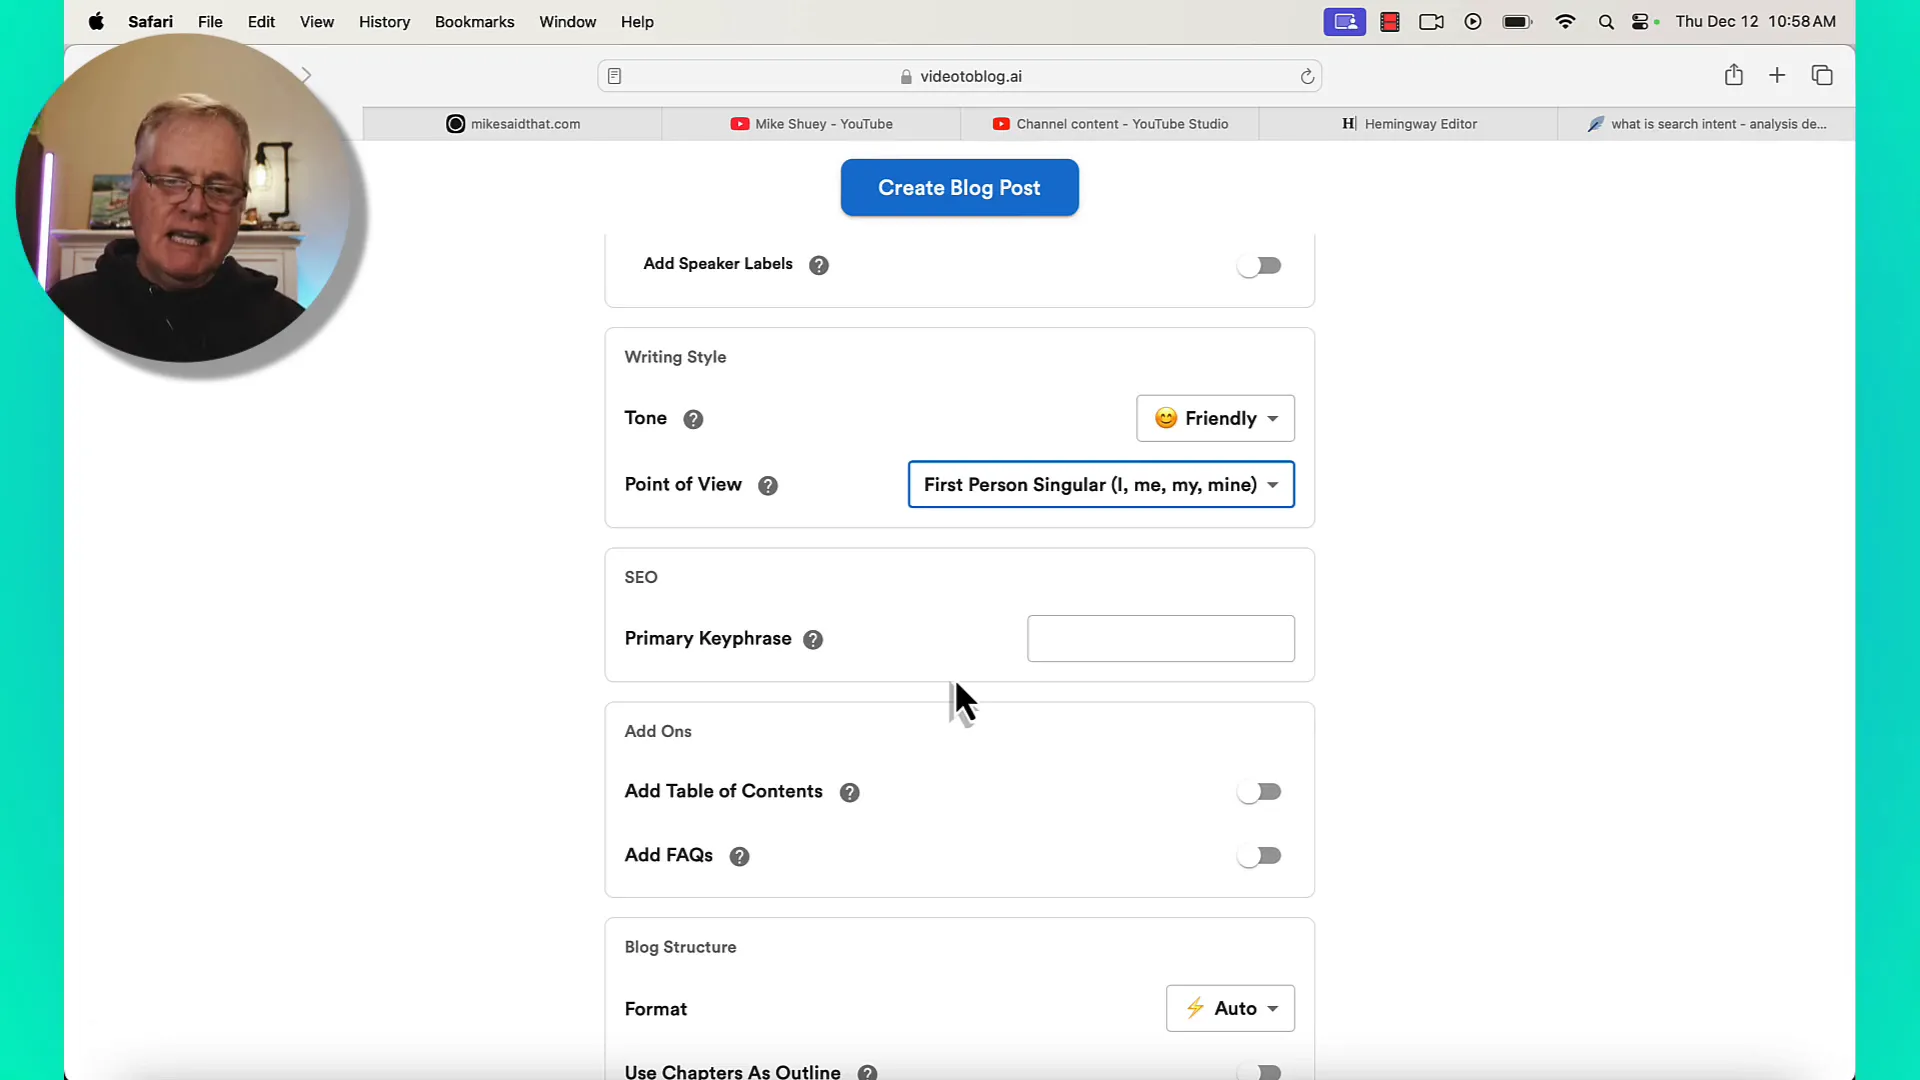
Task: Click the help icon for Use Chapters As Outline
Action: point(868,1072)
